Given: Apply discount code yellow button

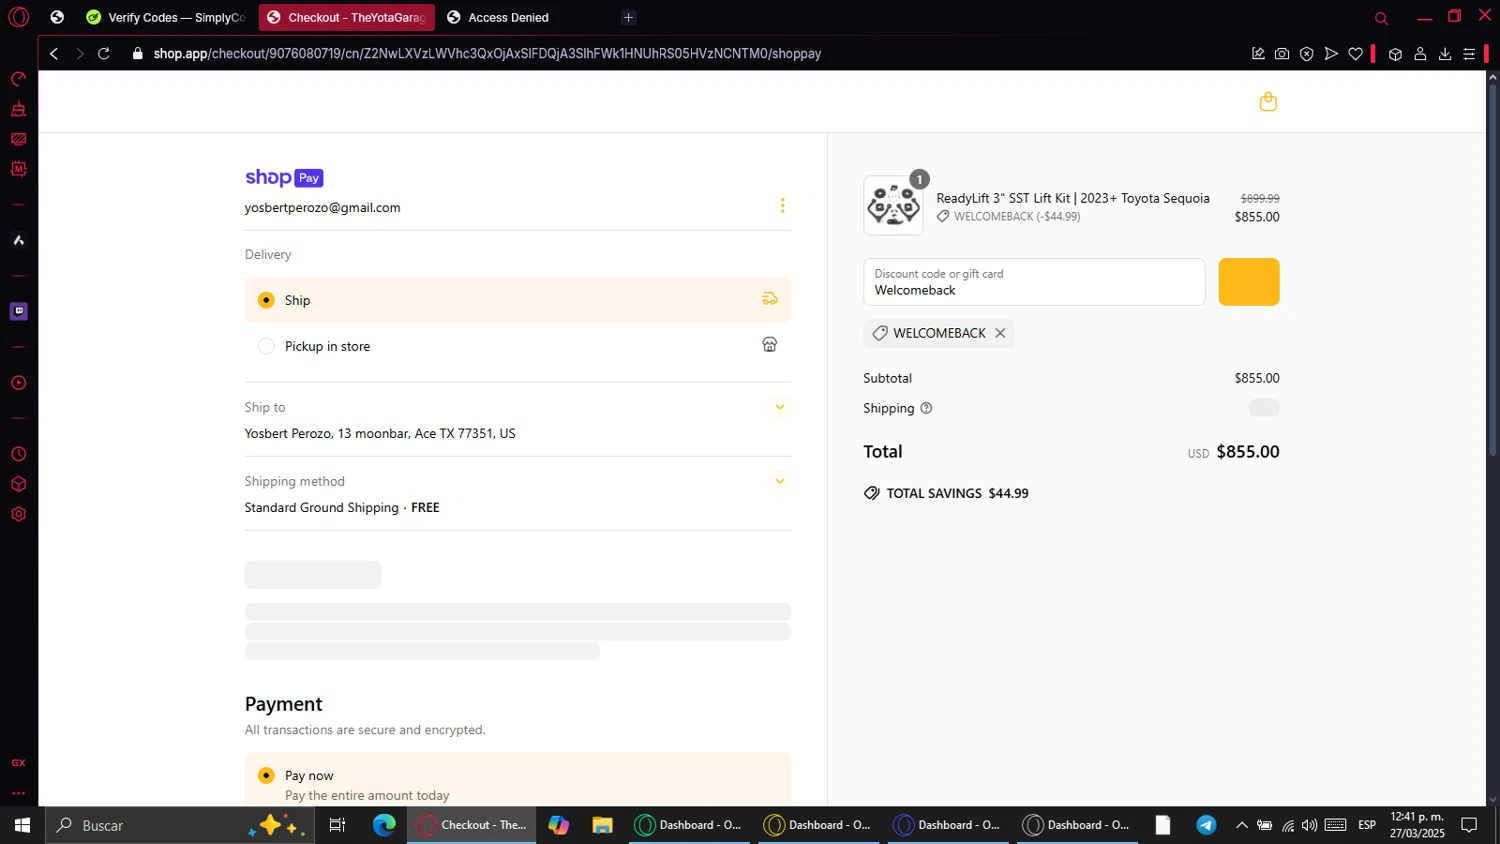Looking at the screenshot, I should pos(1249,282).
